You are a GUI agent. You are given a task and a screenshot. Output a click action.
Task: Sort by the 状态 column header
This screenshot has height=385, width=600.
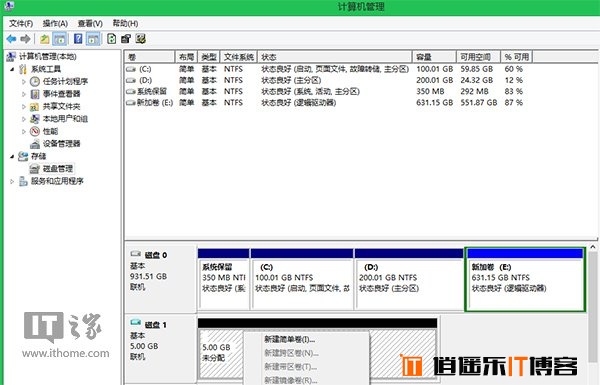(335, 57)
